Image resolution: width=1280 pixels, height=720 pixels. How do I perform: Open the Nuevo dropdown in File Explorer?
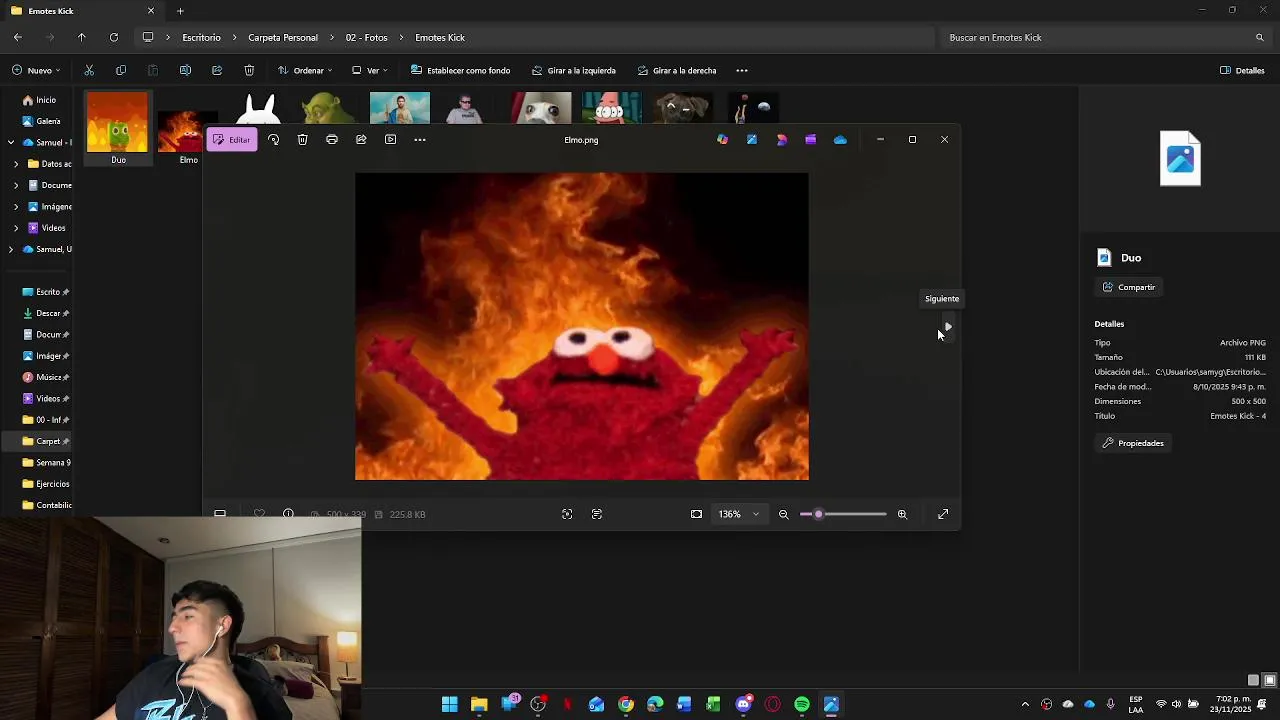click(36, 71)
